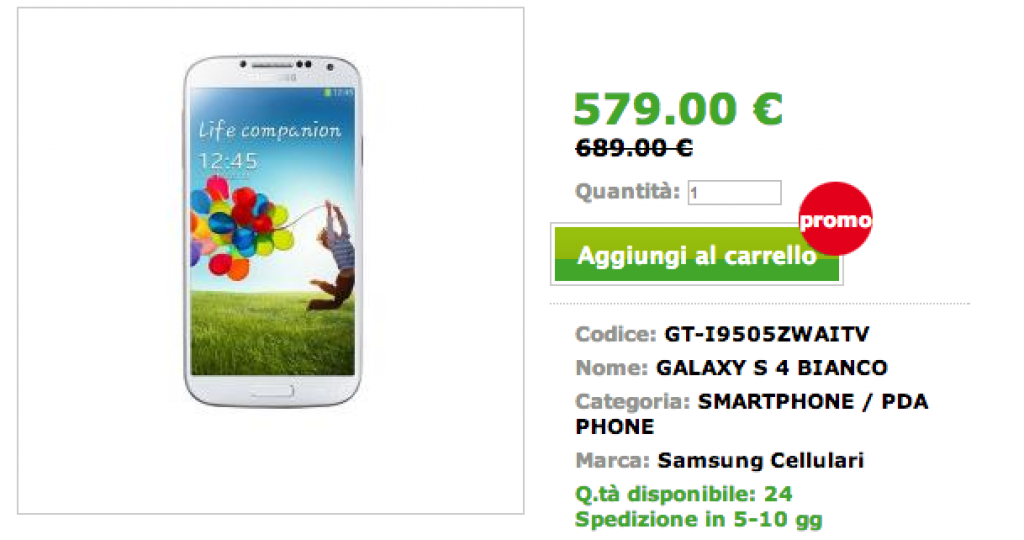Viewport: 1024px width, 540px height.
Task: Click the 579.00 € current price
Action: [x=678, y=108]
